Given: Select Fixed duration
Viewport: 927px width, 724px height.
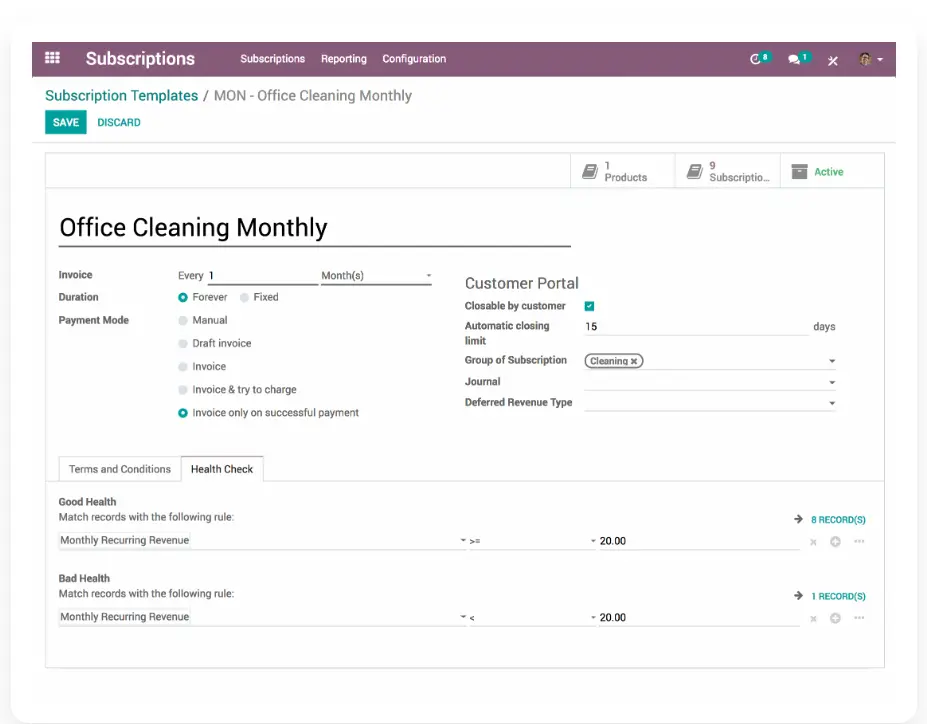Looking at the screenshot, I should click(x=244, y=297).
